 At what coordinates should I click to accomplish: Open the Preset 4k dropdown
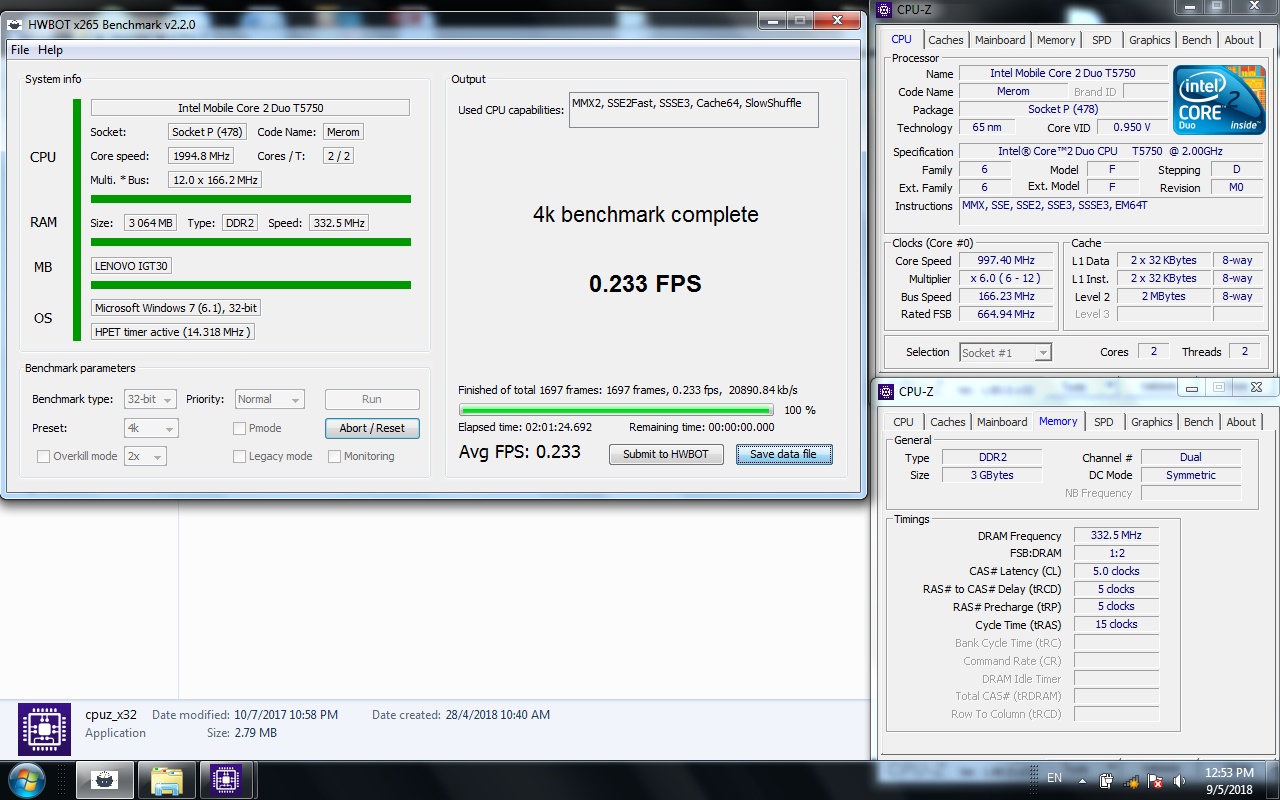point(151,428)
